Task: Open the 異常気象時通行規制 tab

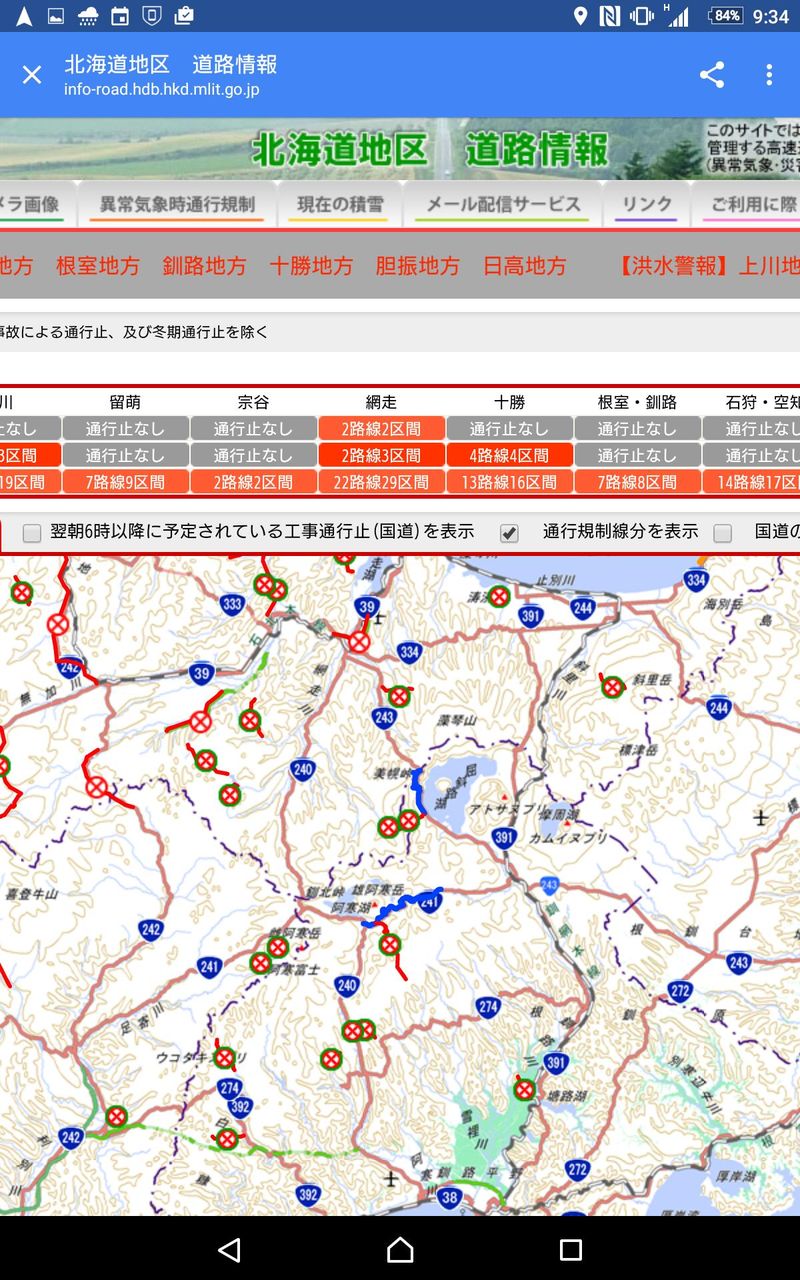Action: [x=177, y=205]
